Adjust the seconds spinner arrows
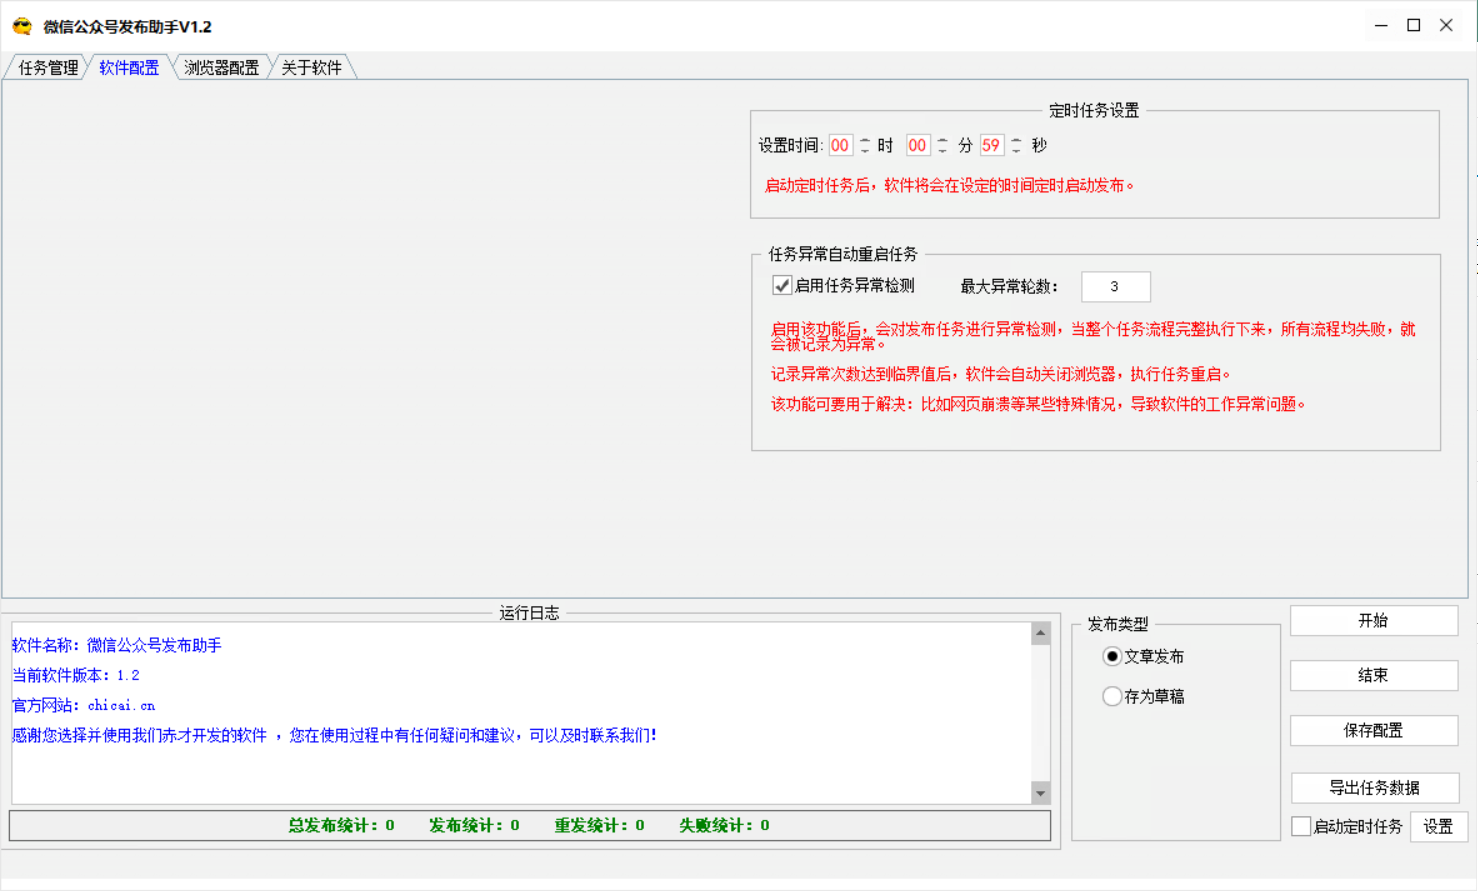The image size is (1478, 891). point(1016,146)
